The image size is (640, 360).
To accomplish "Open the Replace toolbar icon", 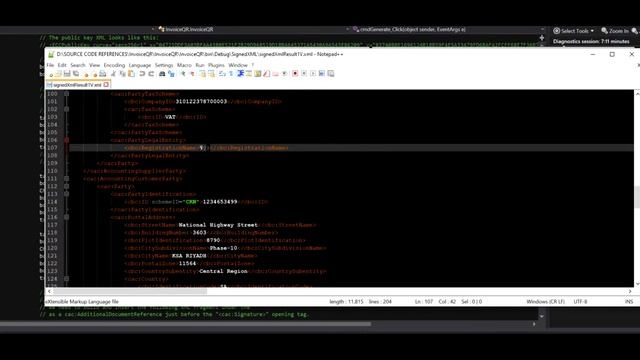I will [x=171, y=74].
